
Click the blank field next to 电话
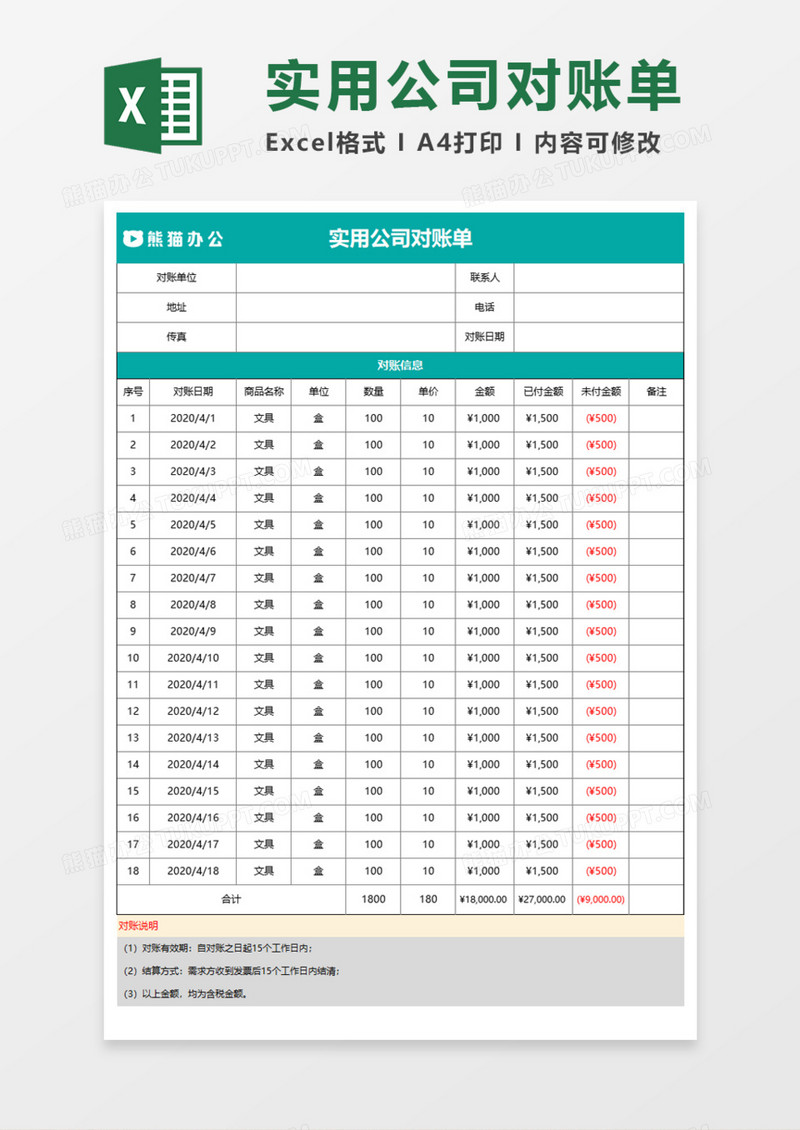598,307
